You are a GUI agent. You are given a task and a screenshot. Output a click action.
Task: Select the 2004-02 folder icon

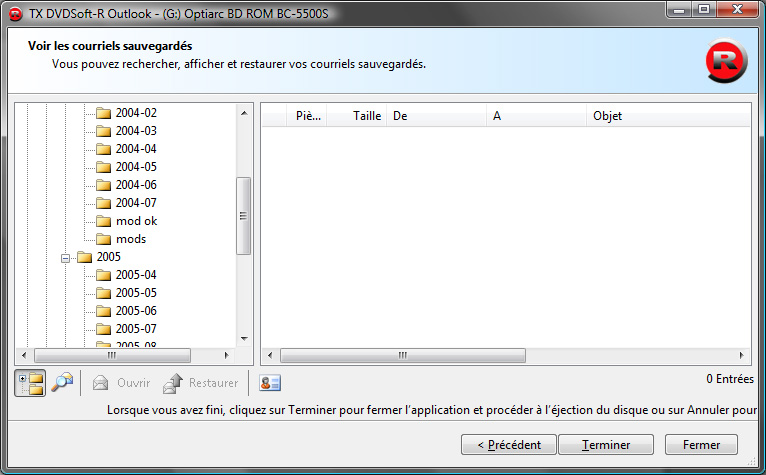103,113
